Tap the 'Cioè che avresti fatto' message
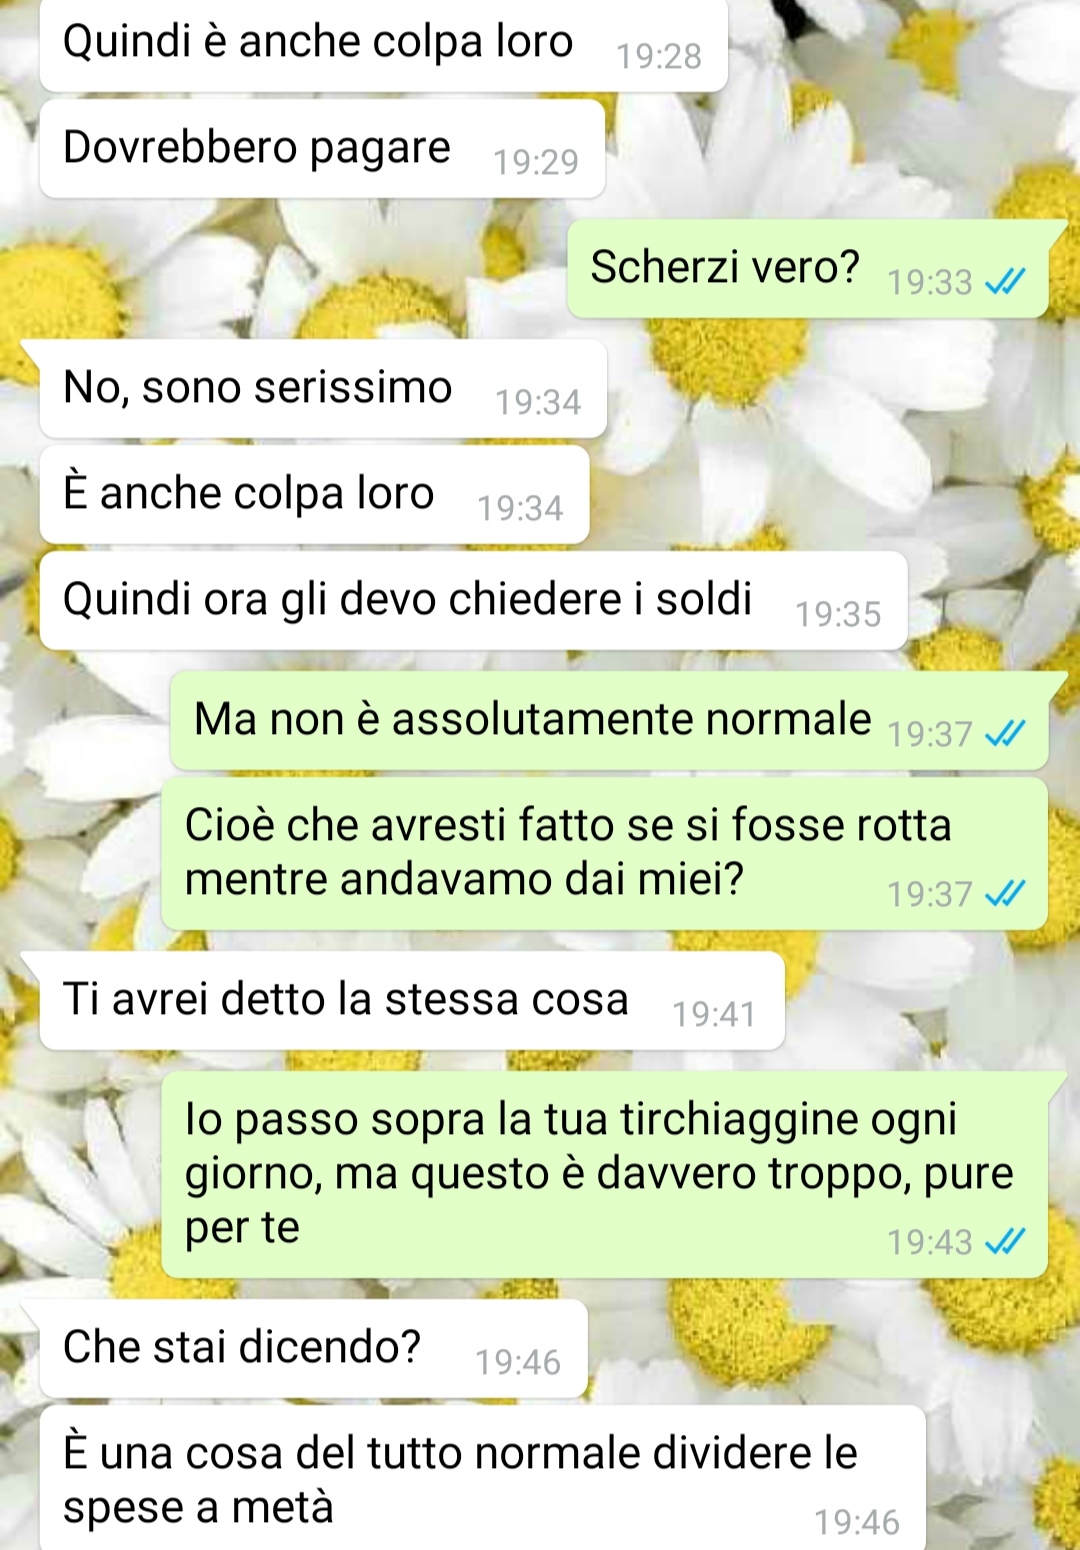This screenshot has width=1080, height=1550. 604,854
